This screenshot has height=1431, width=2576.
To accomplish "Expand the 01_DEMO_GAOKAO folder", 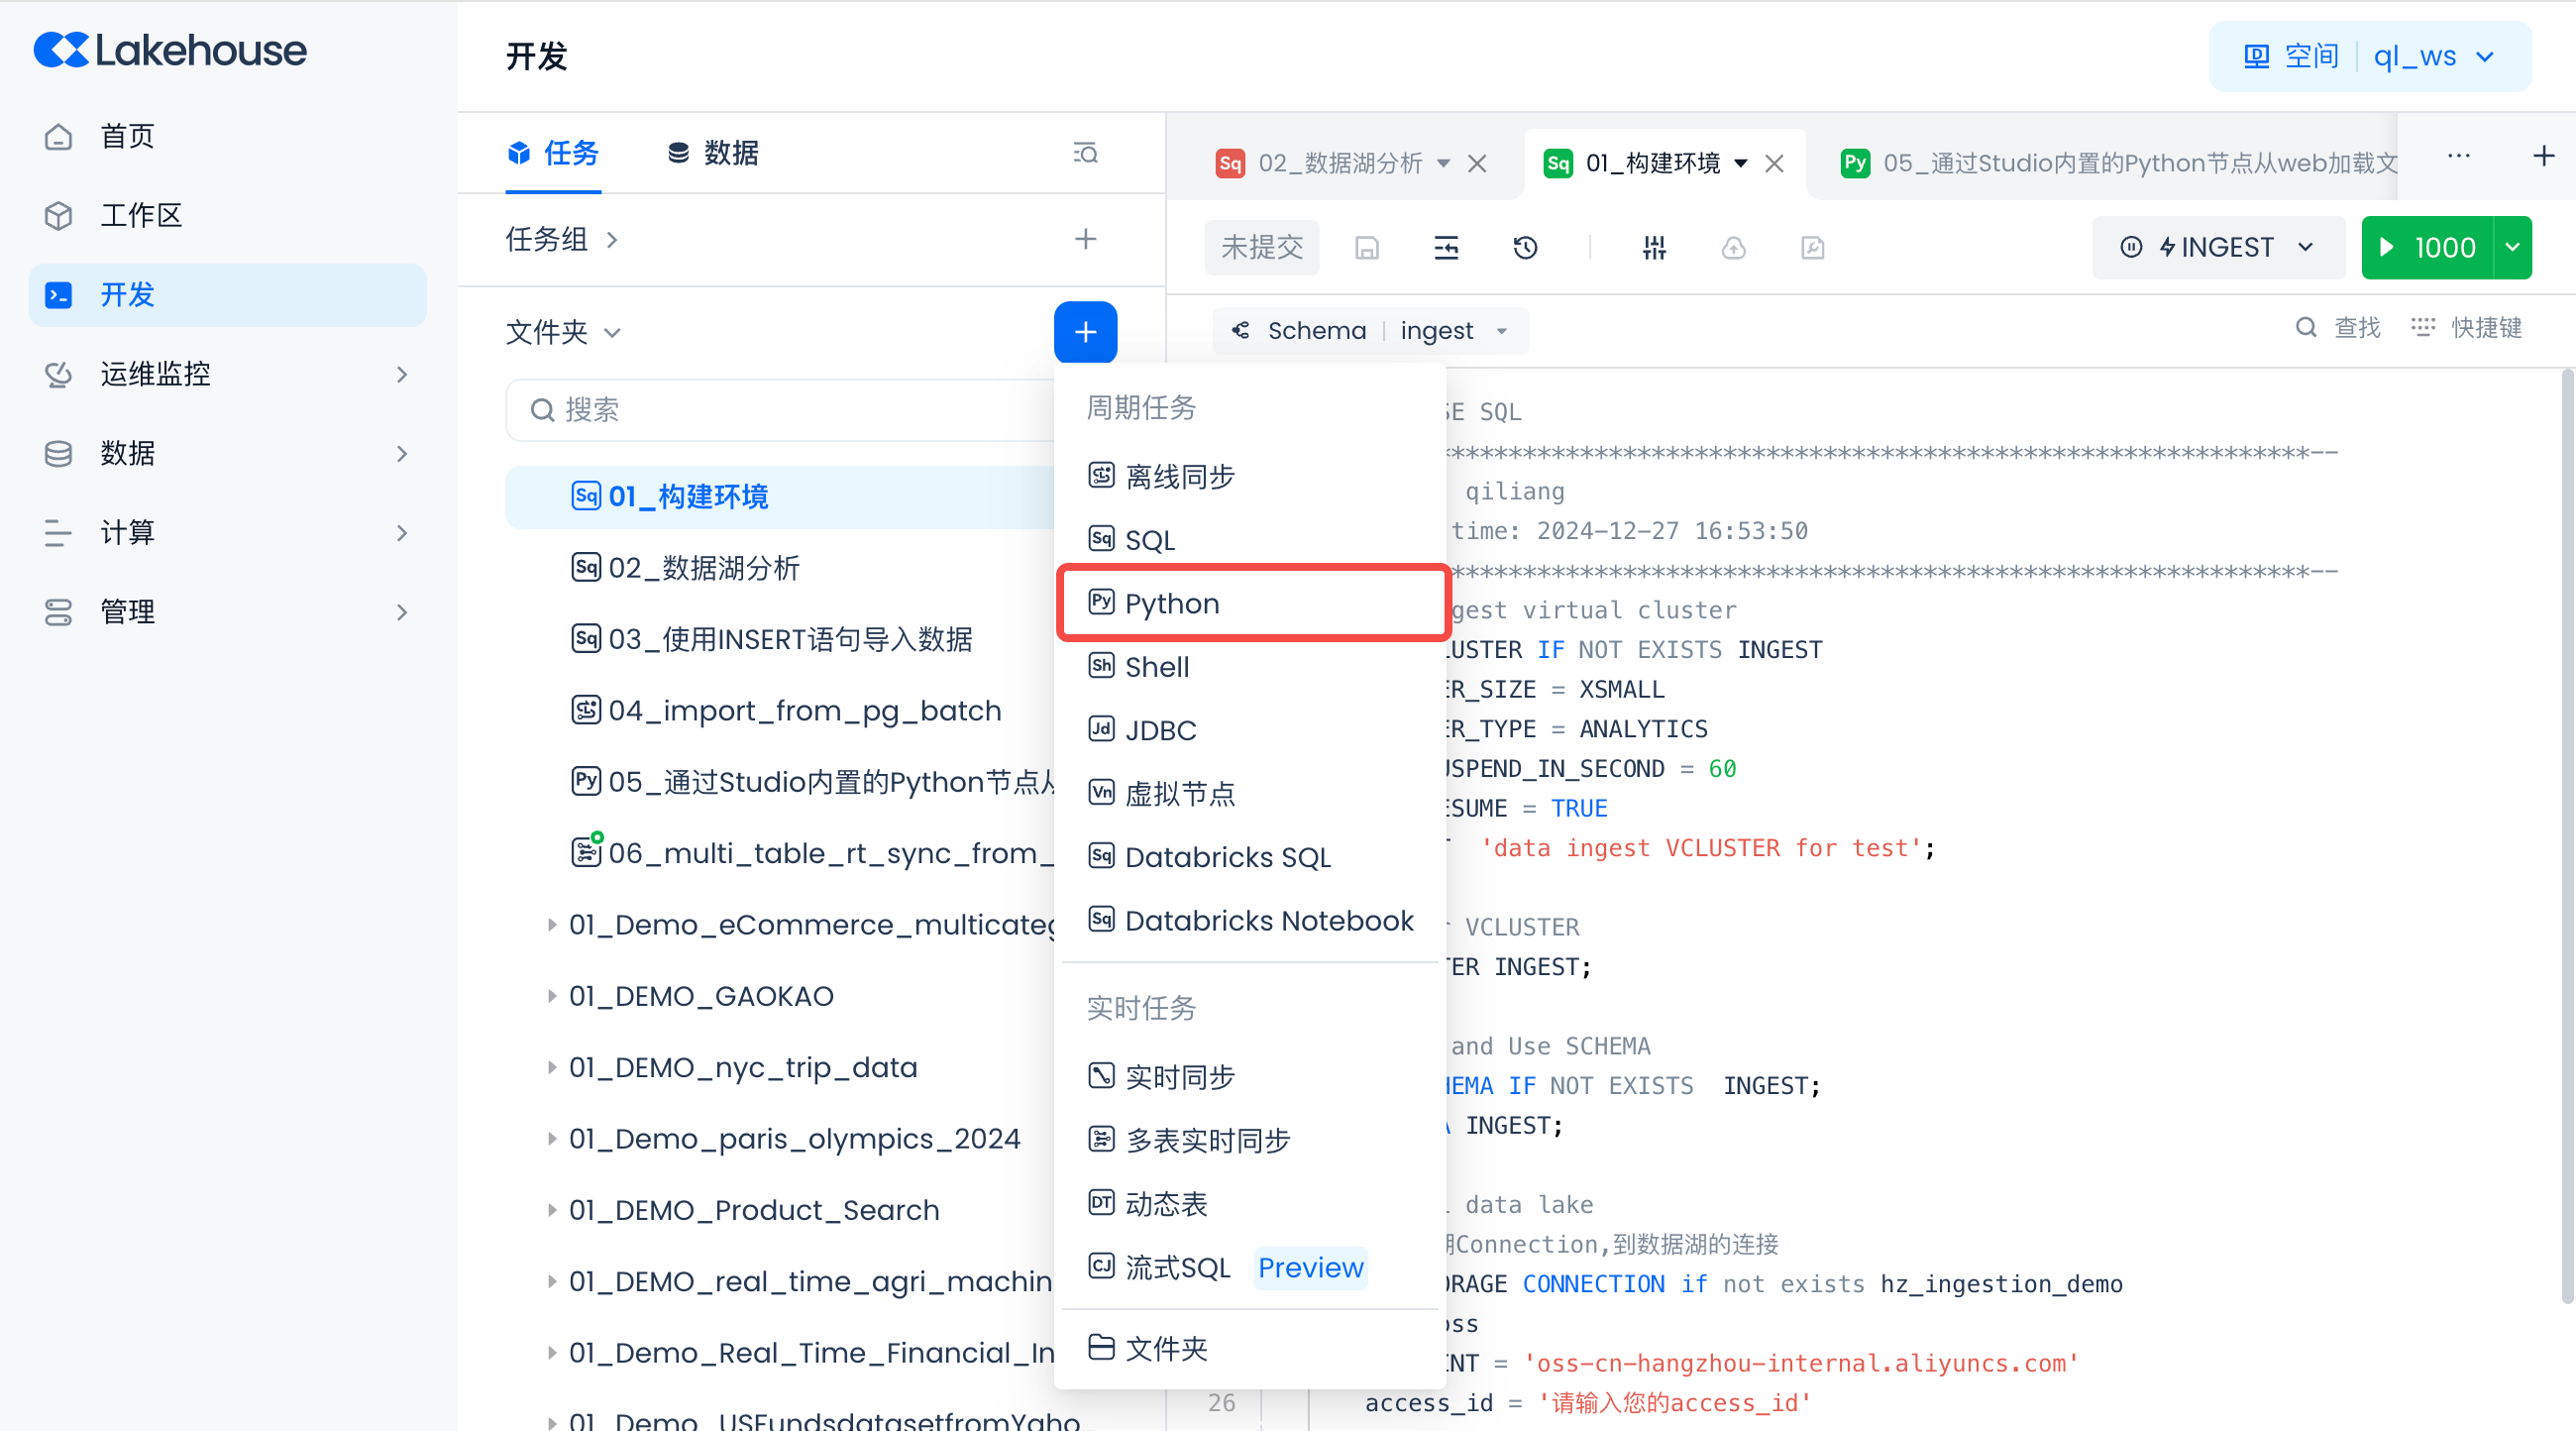I will pos(551,996).
